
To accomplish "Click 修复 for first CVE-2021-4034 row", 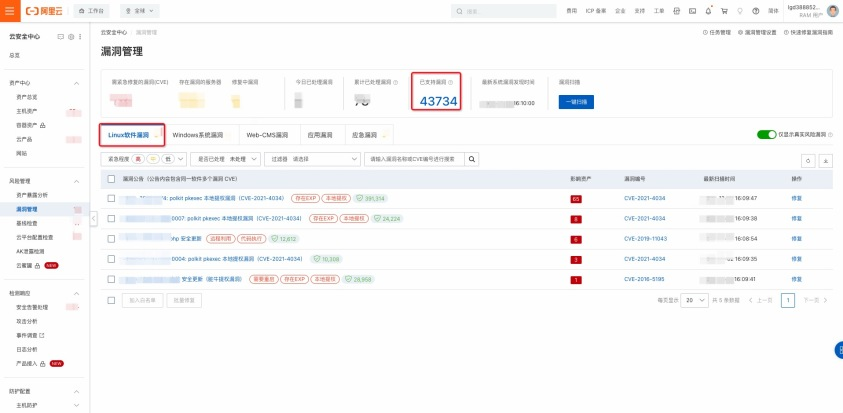I will coord(796,198).
